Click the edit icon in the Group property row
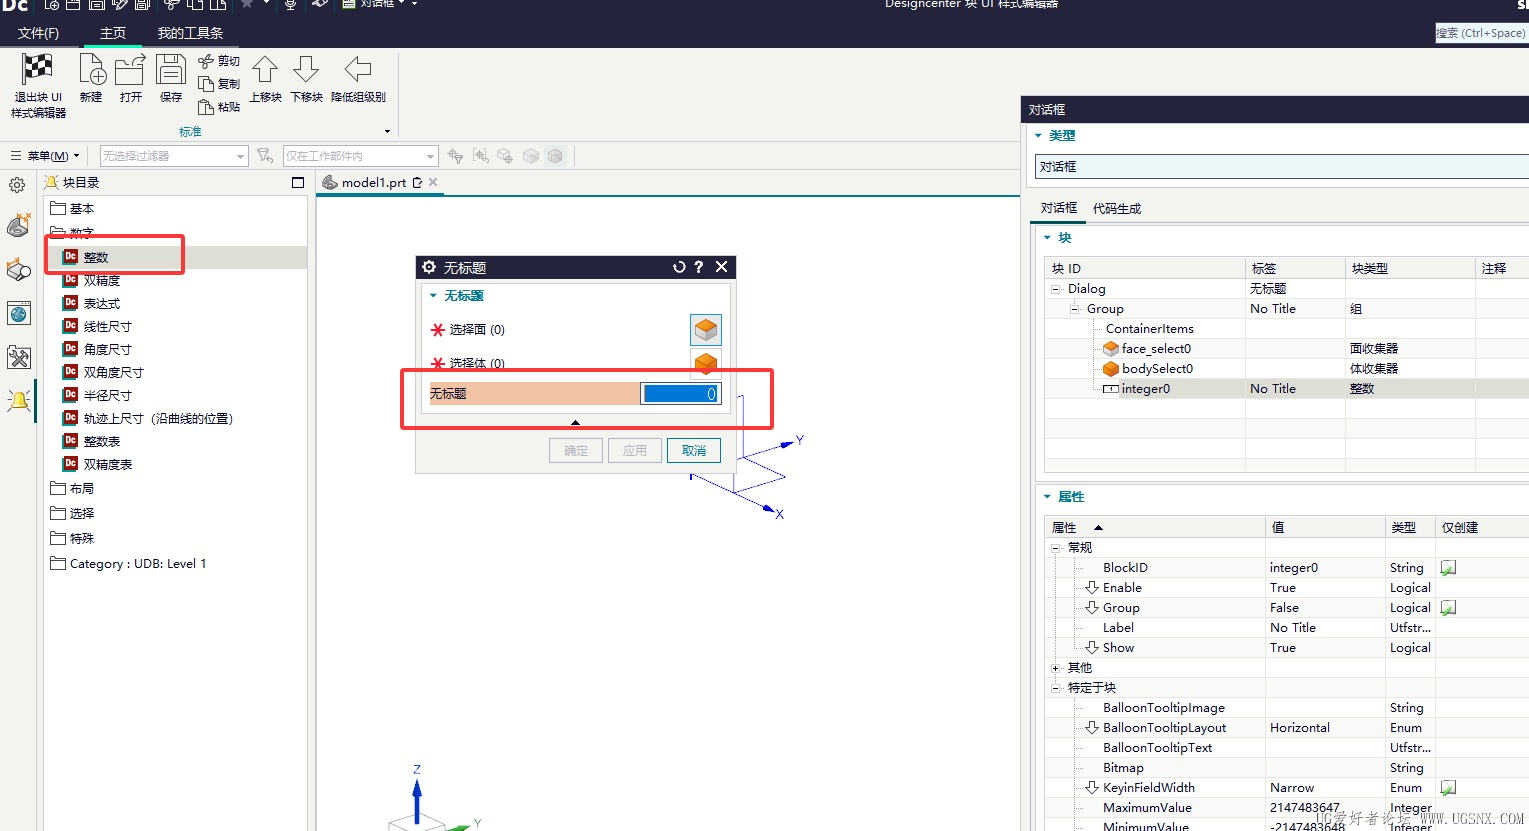1529x831 pixels. click(x=1448, y=608)
